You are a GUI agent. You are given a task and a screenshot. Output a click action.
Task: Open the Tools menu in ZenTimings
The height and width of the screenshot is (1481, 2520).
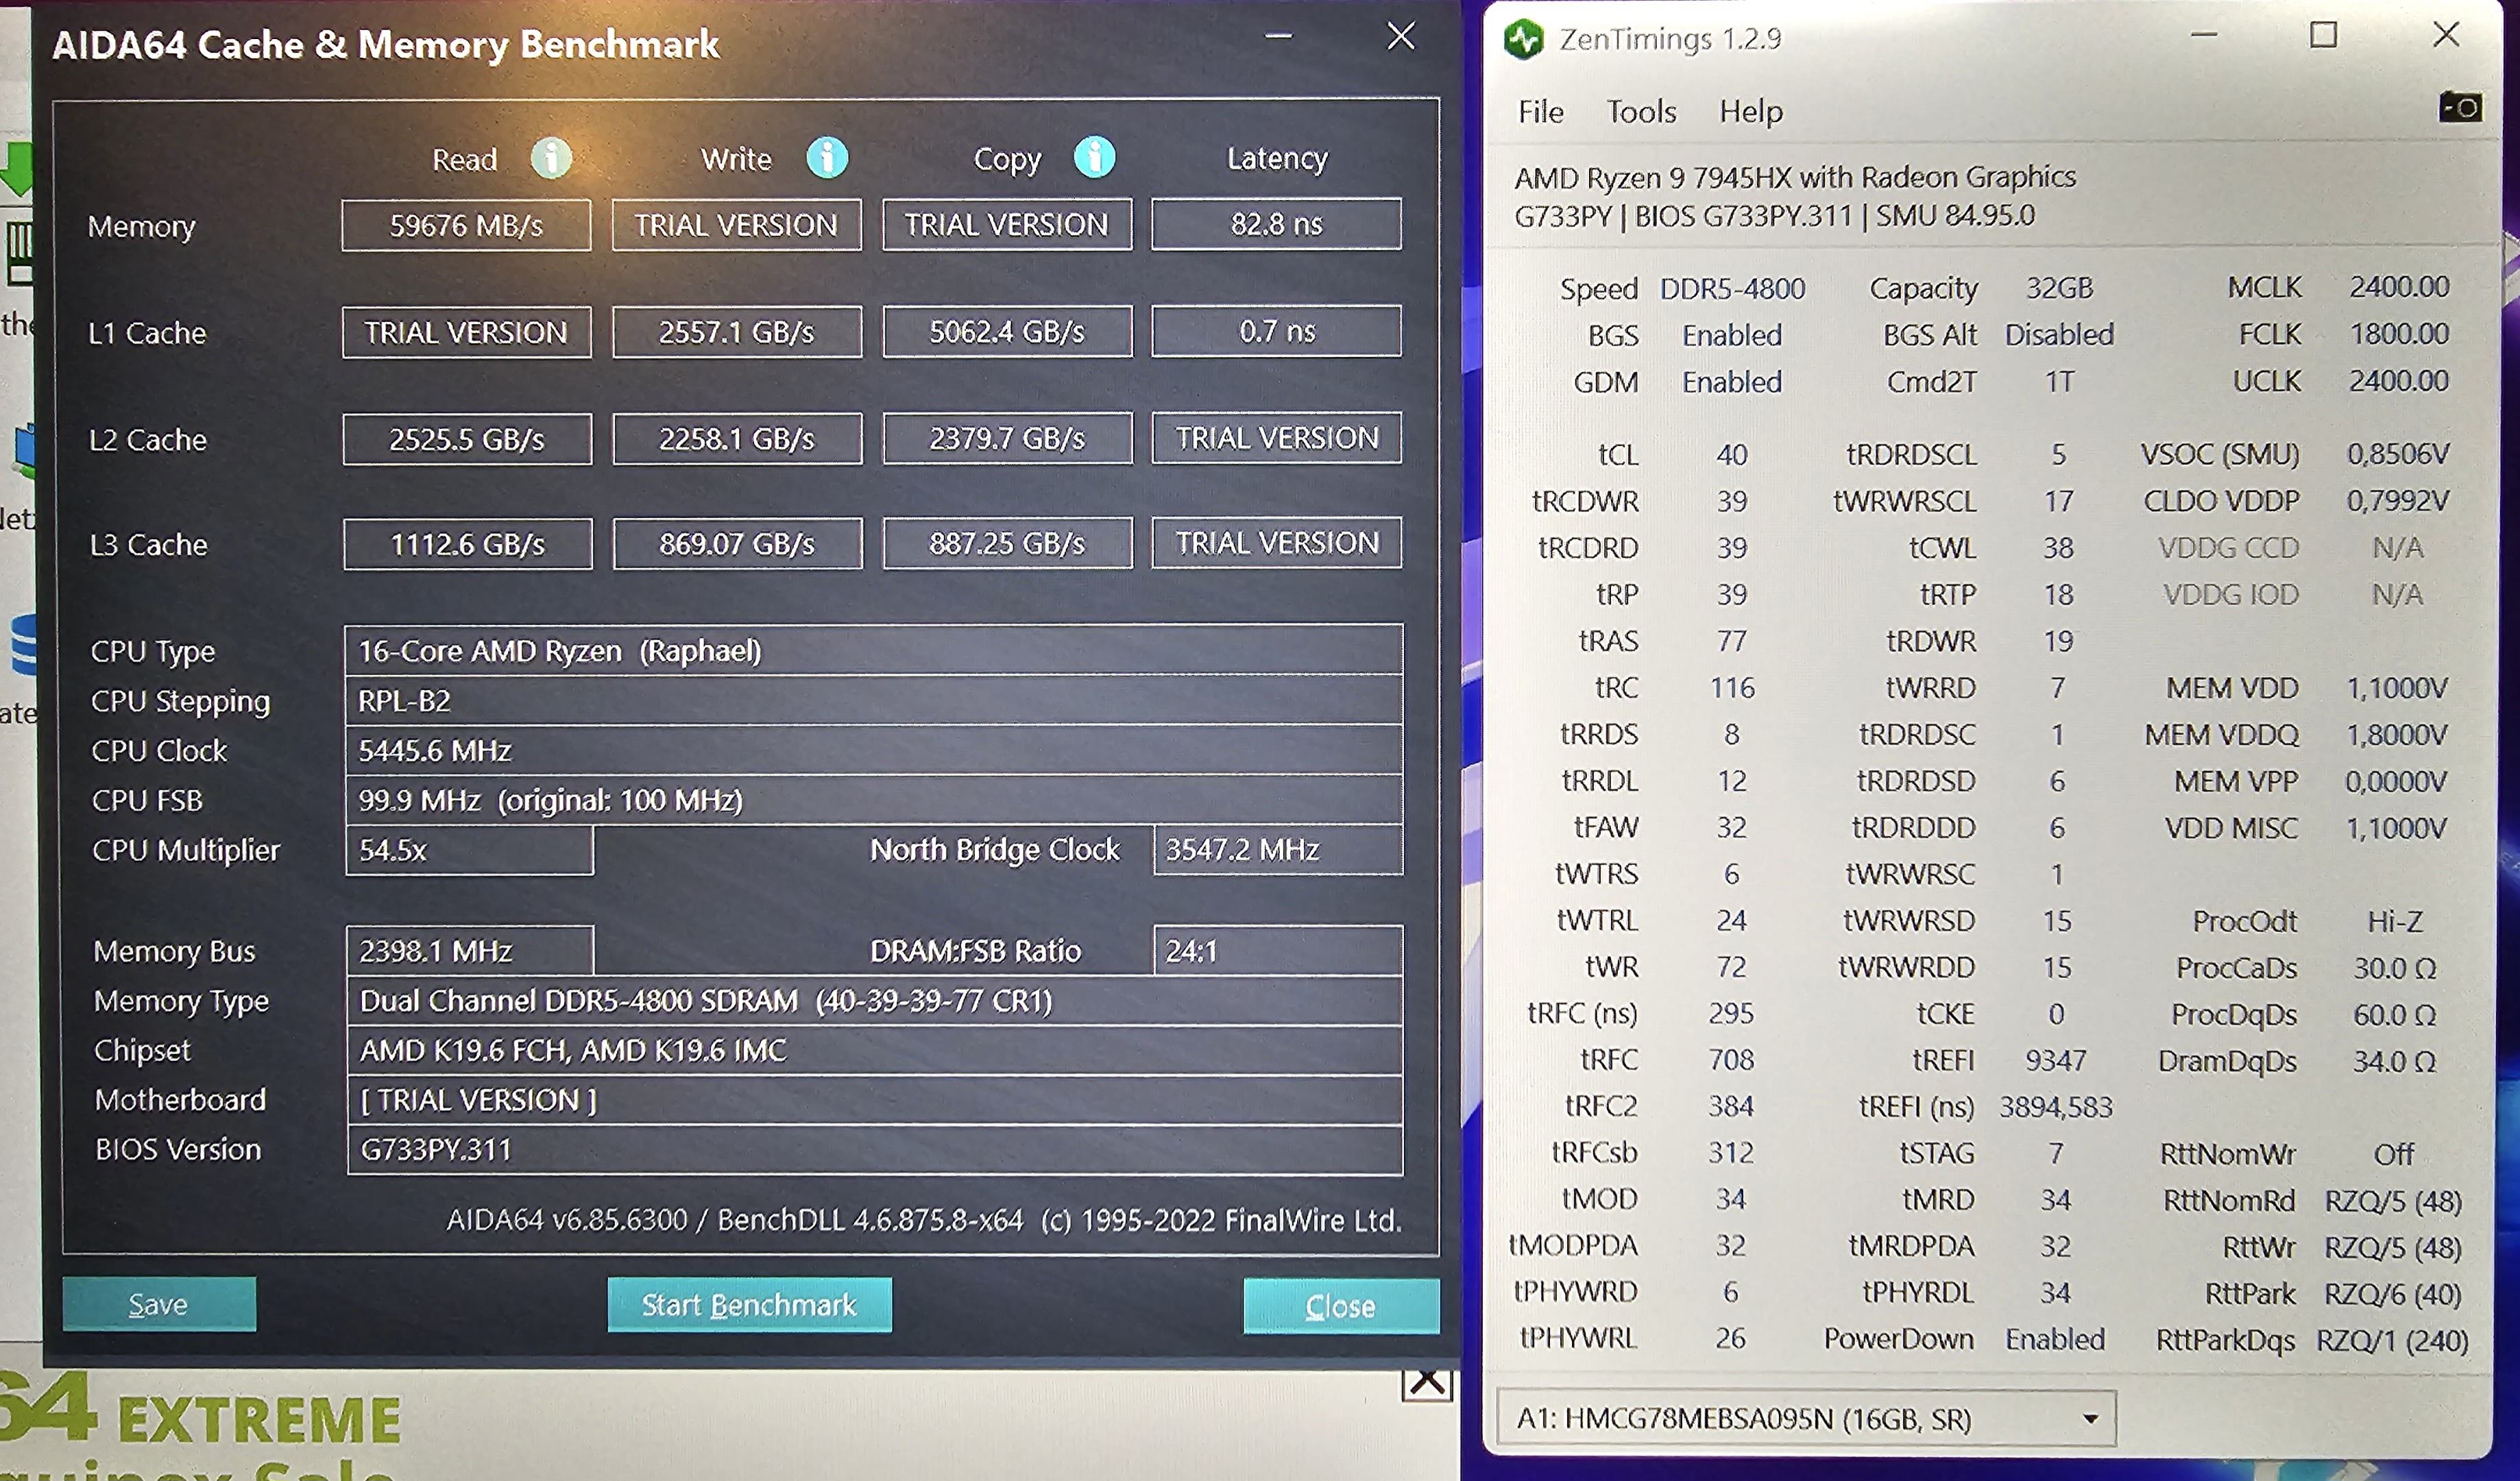(x=1641, y=111)
